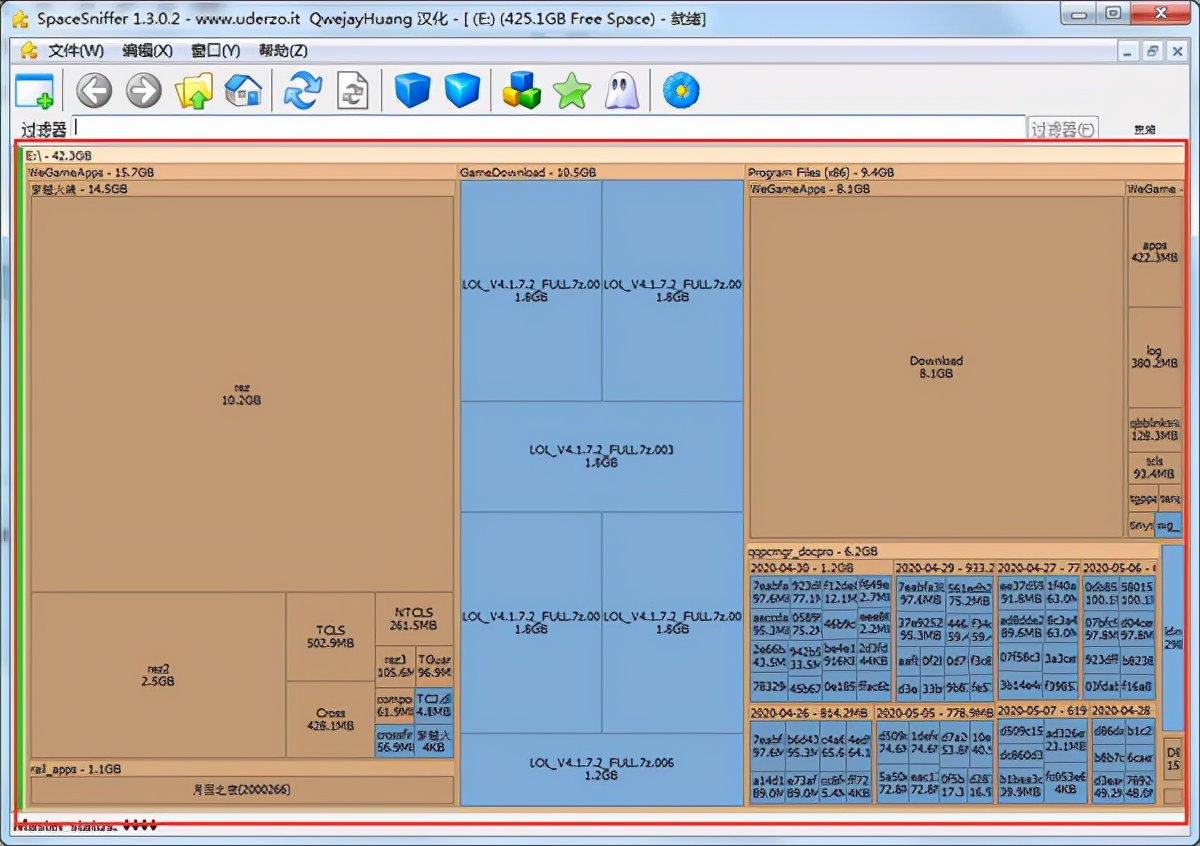Open the 窗口(Y) menu
This screenshot has width=1200, height=846.
[x=216, y=50]
